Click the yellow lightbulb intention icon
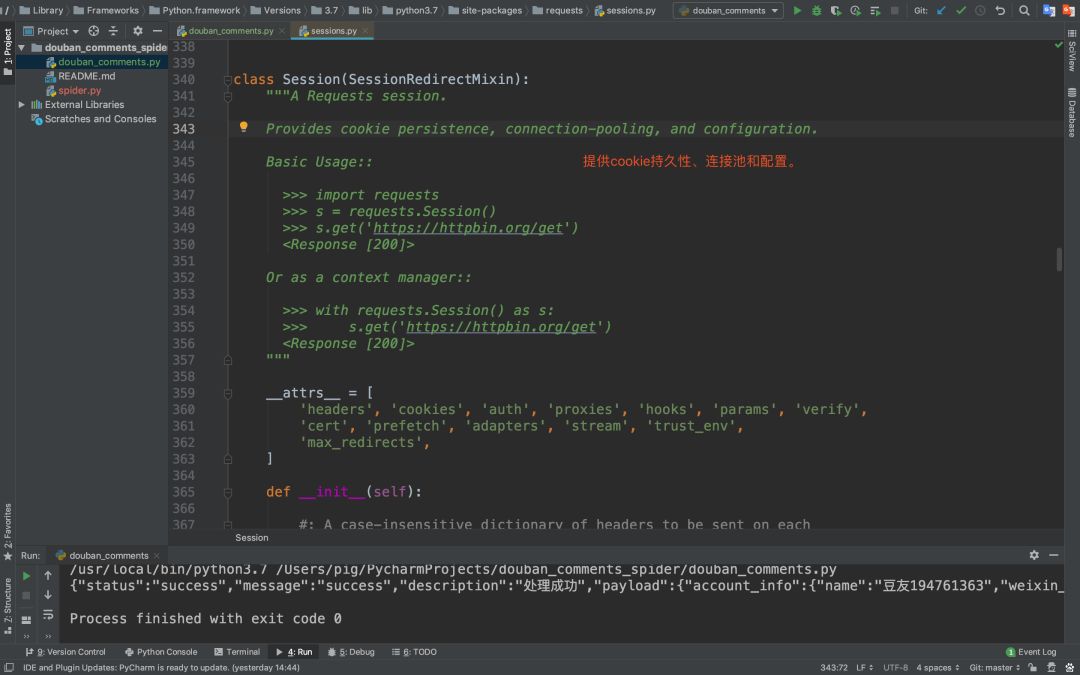1080x675 pixels. click(243, 128)
